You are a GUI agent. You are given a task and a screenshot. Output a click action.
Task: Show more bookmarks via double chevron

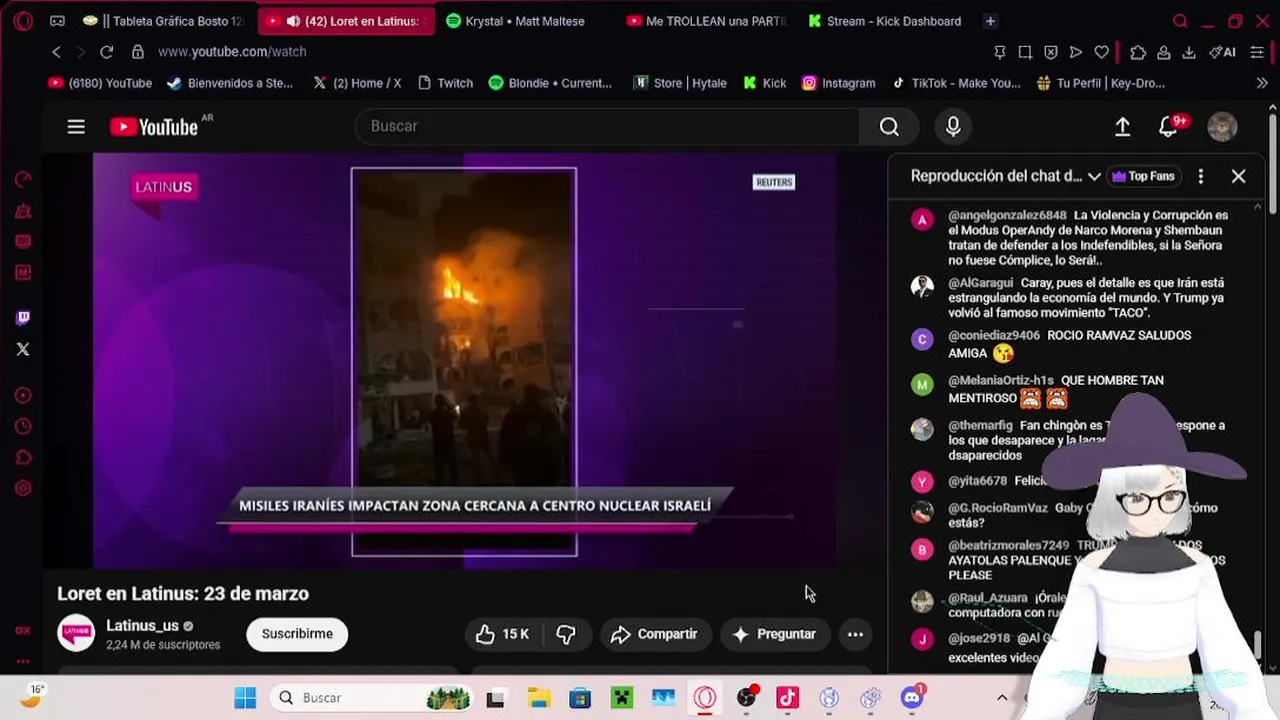[1261, 83]
